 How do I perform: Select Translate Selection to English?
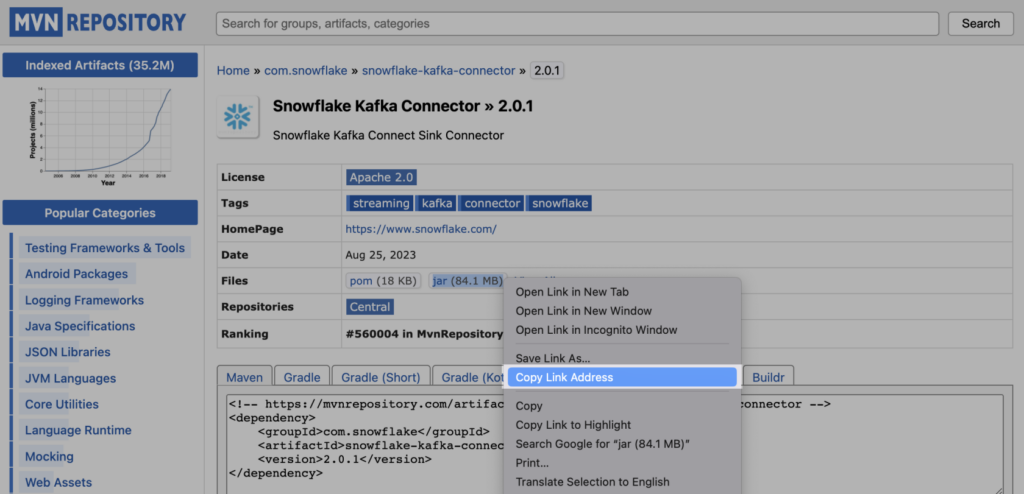click(x=592, y=482)
